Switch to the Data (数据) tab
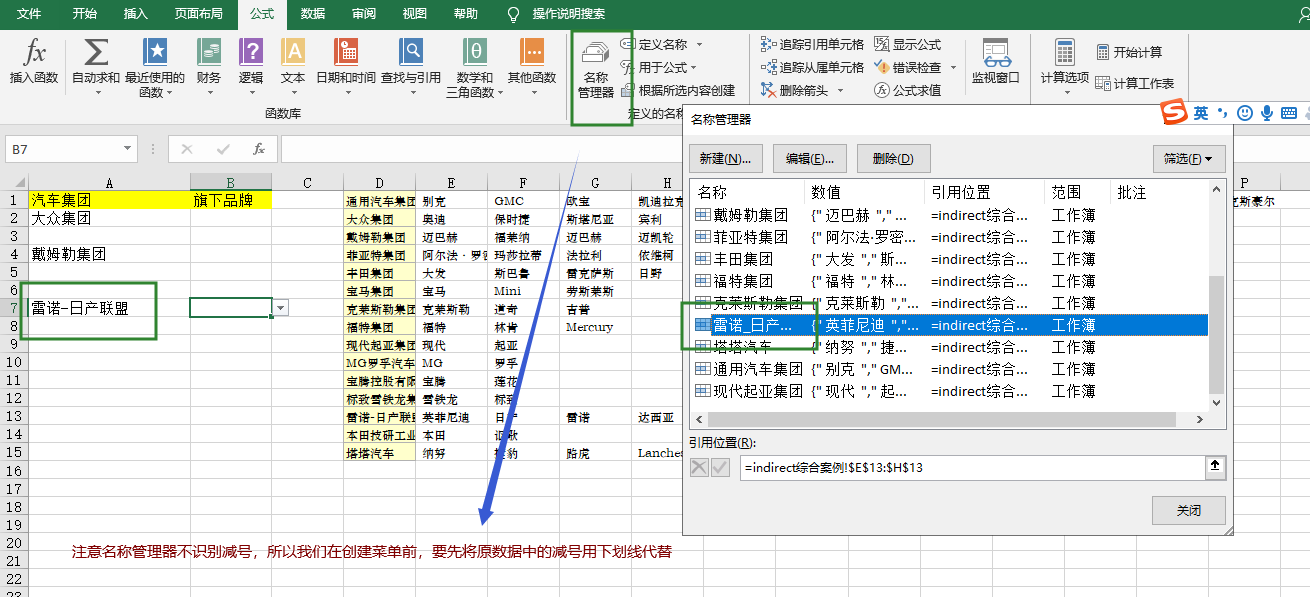The height and width of the screenshot is (597, 1310). pyautogui.click(x=313, y=14)
